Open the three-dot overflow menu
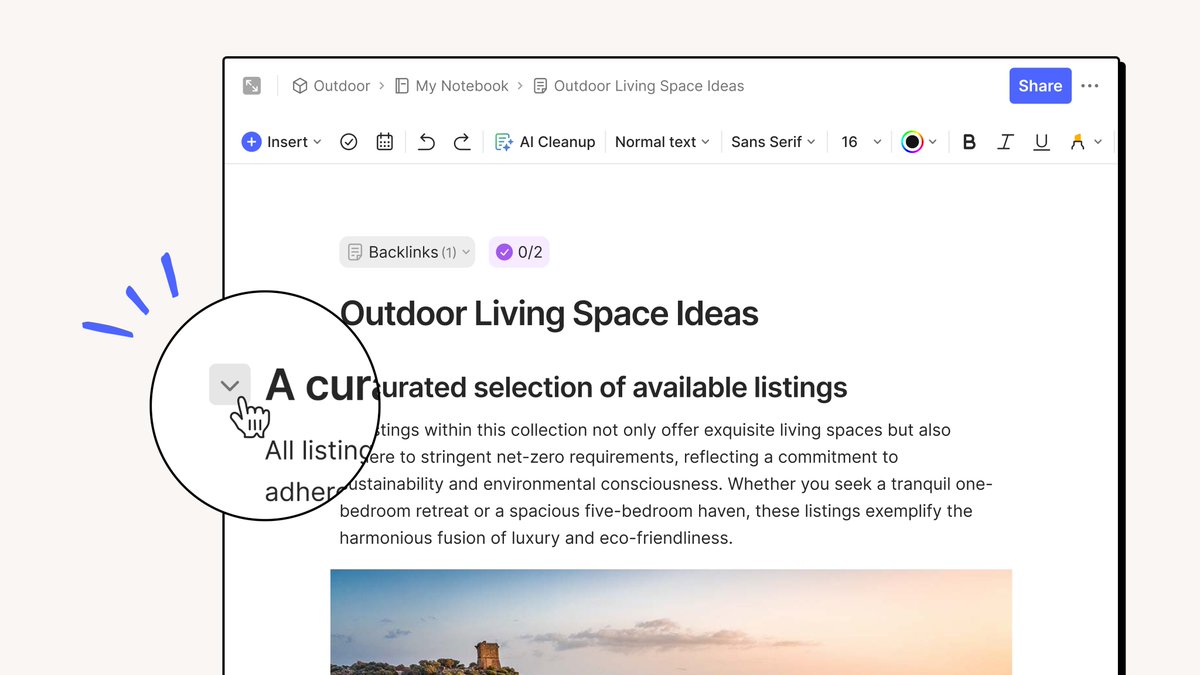The image size is (1200, 675). pyautogui.click(x=1090, y=86)
